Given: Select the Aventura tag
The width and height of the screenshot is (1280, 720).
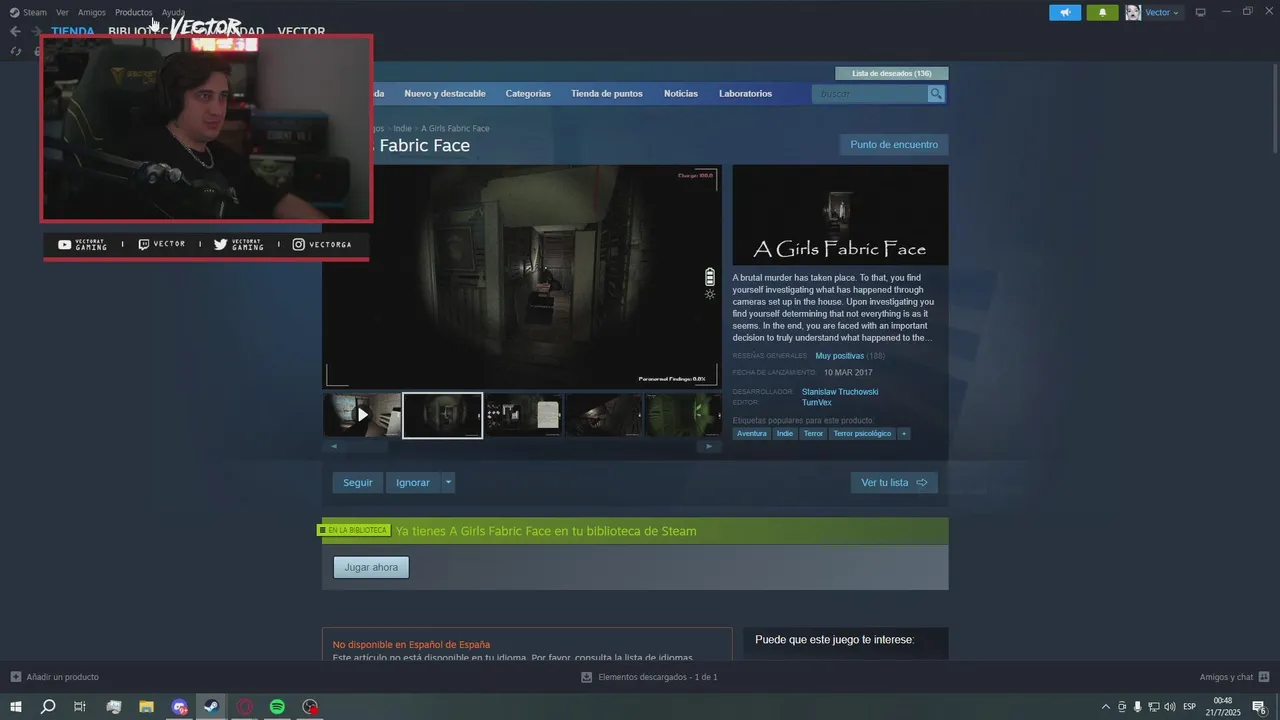Looking at the screenshot, I should (752, 434).
